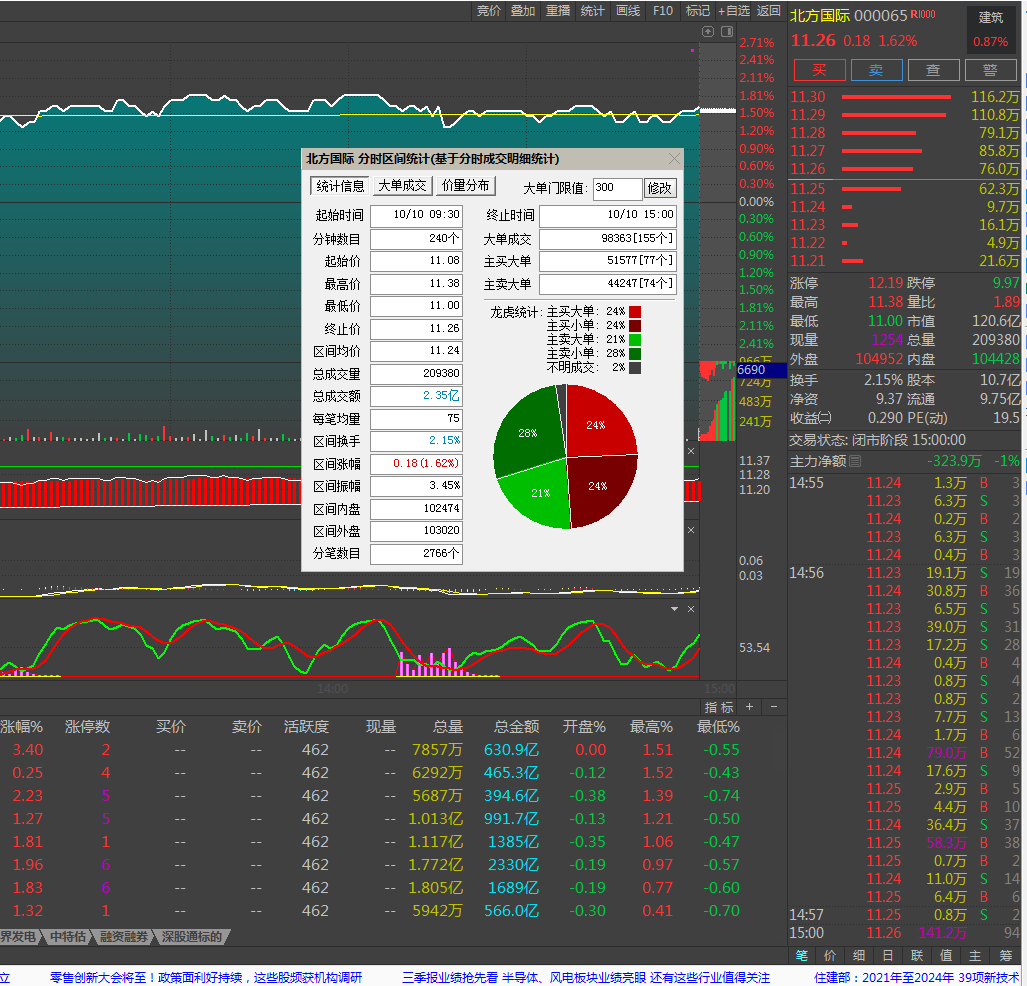Viewport: 1027px width, 986px height.
Task: Open the 中特估 sector tab
Action: [68, 936]
